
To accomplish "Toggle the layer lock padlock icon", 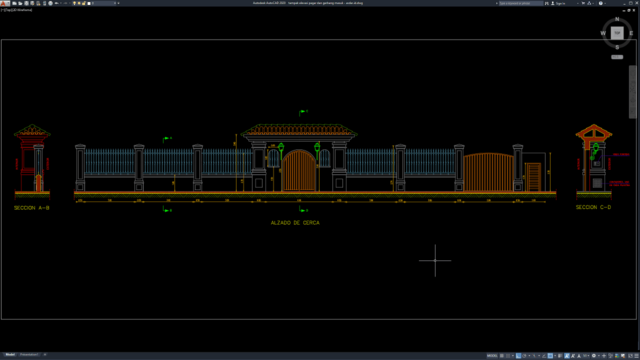I will (84, 3).
